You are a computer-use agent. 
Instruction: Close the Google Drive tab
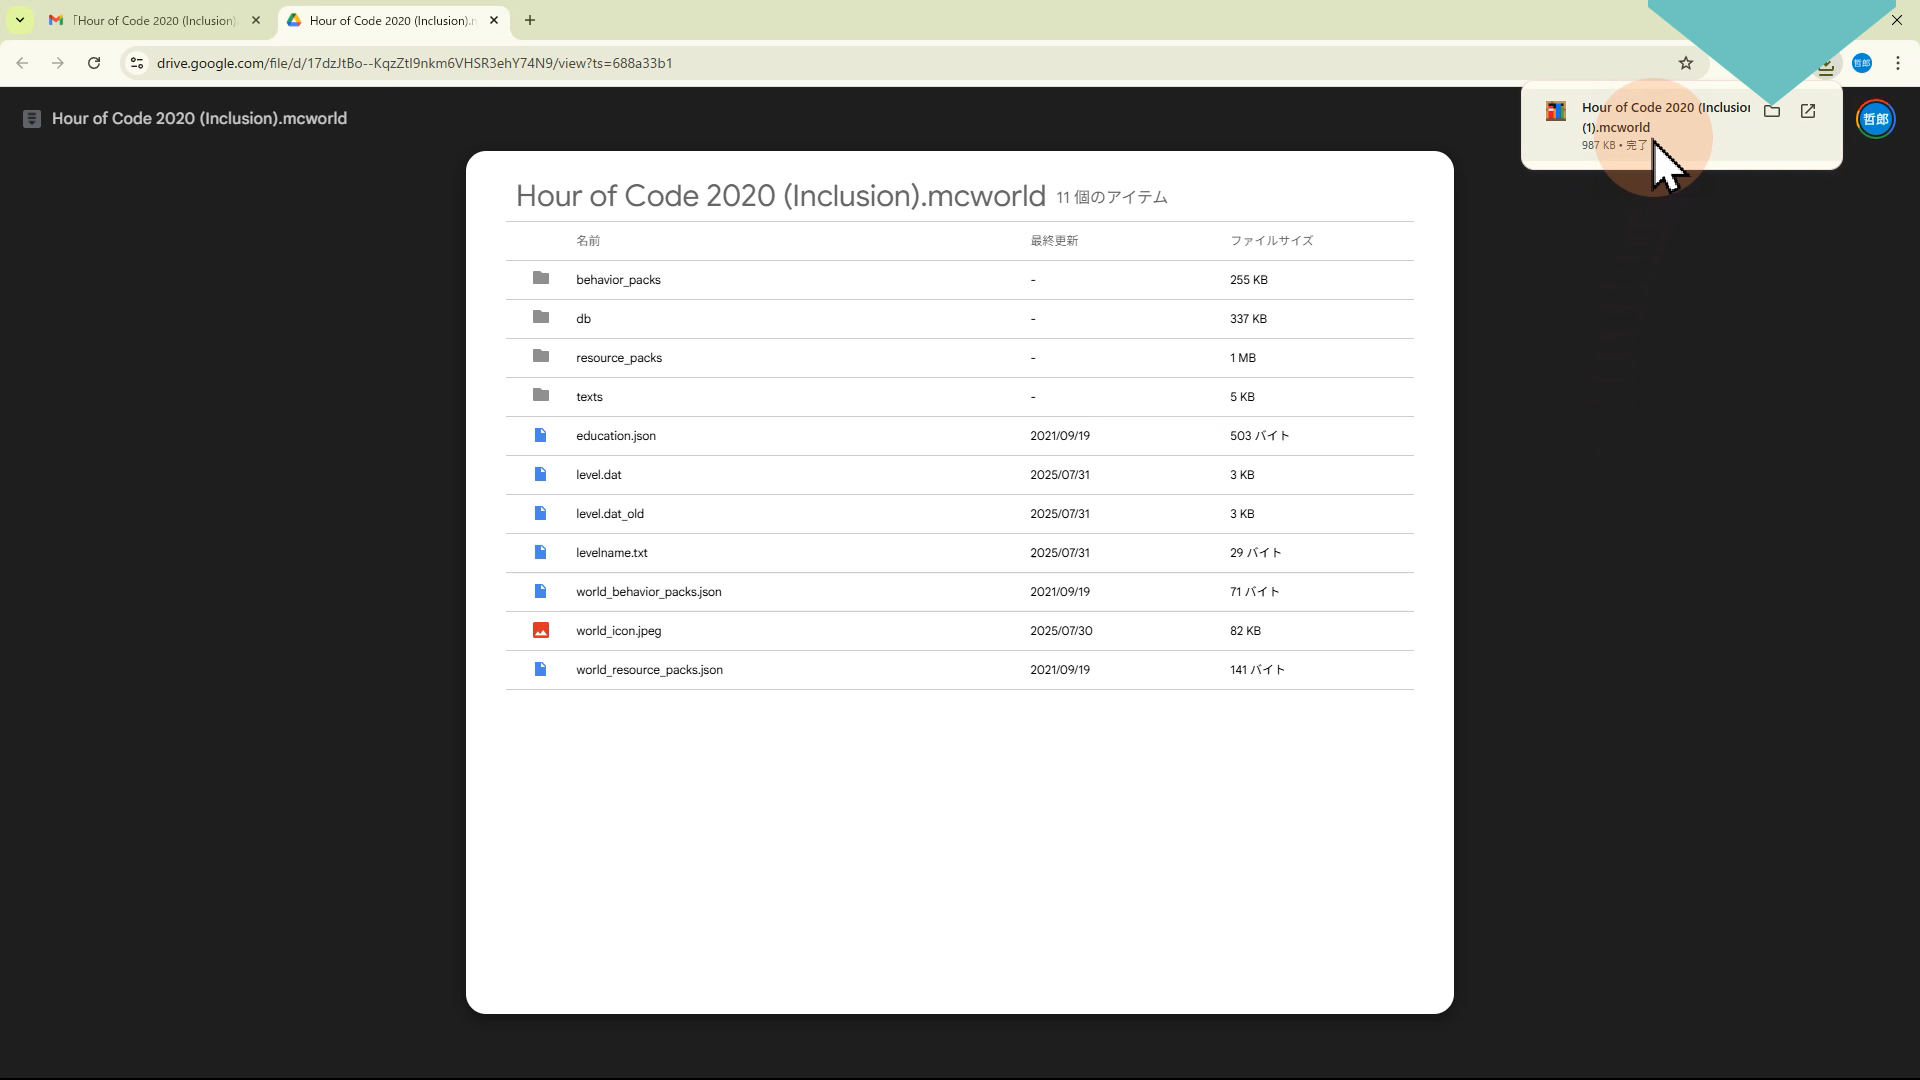tap(494, 20)
